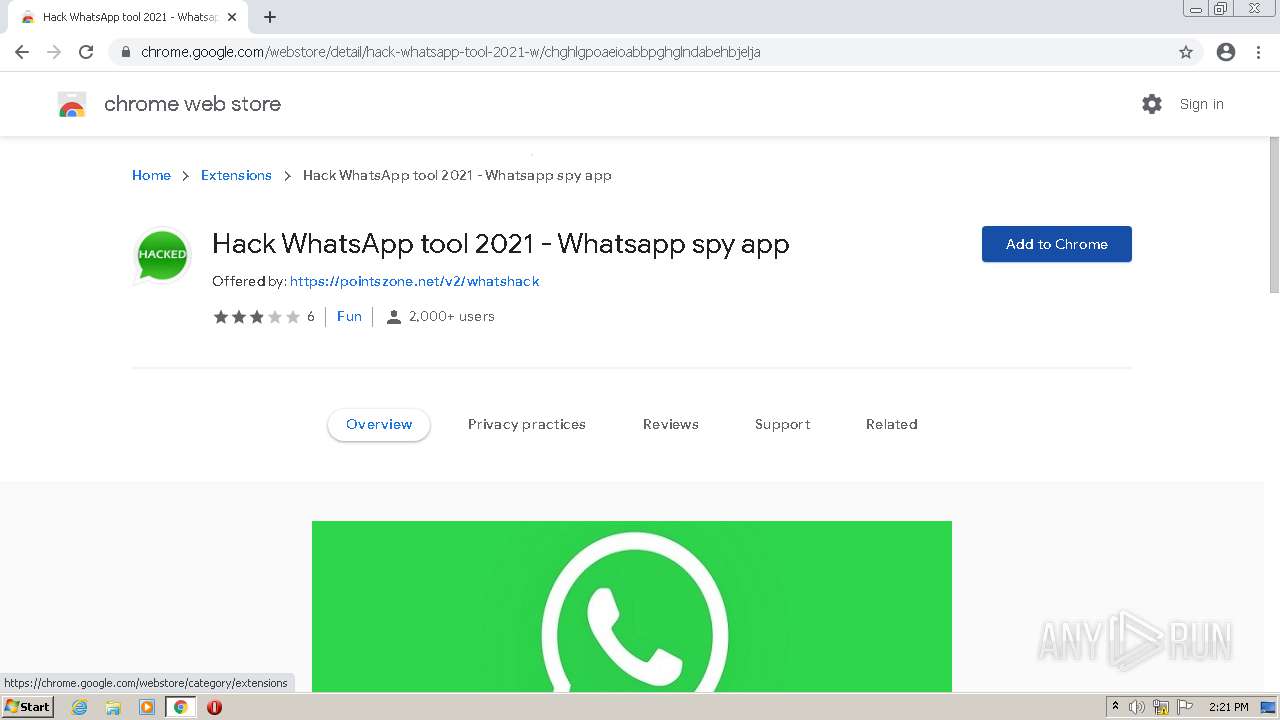Click the address bar URL
Screen dimensions: 1280x720
[451, 52]
